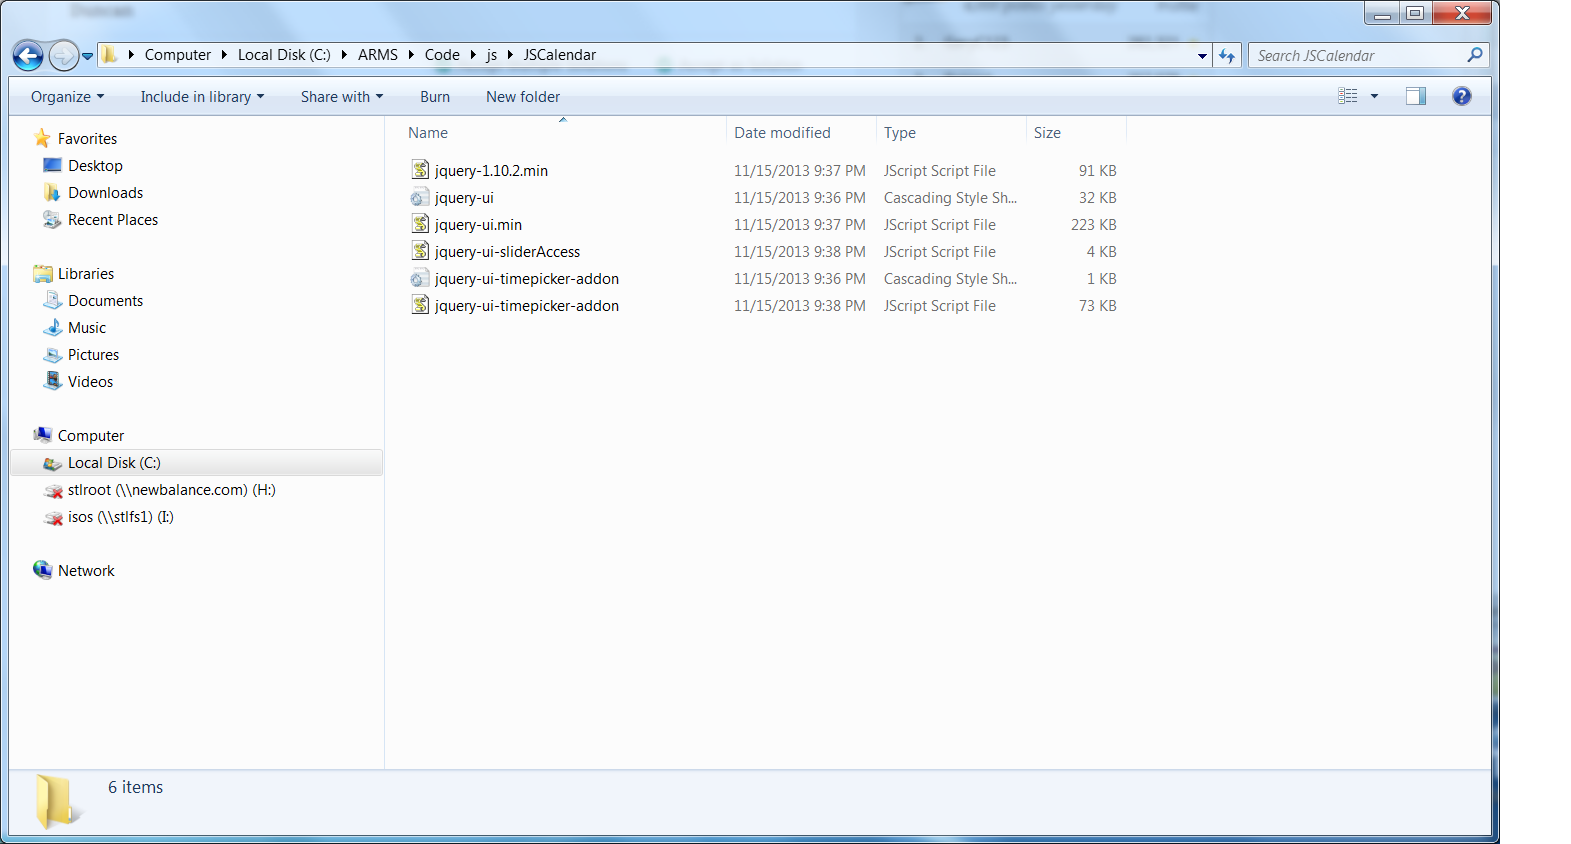Viewport: 1571px width, 844px height.
Task: Navigate to the ARMS breadcrumb
Action: [378, 55]
